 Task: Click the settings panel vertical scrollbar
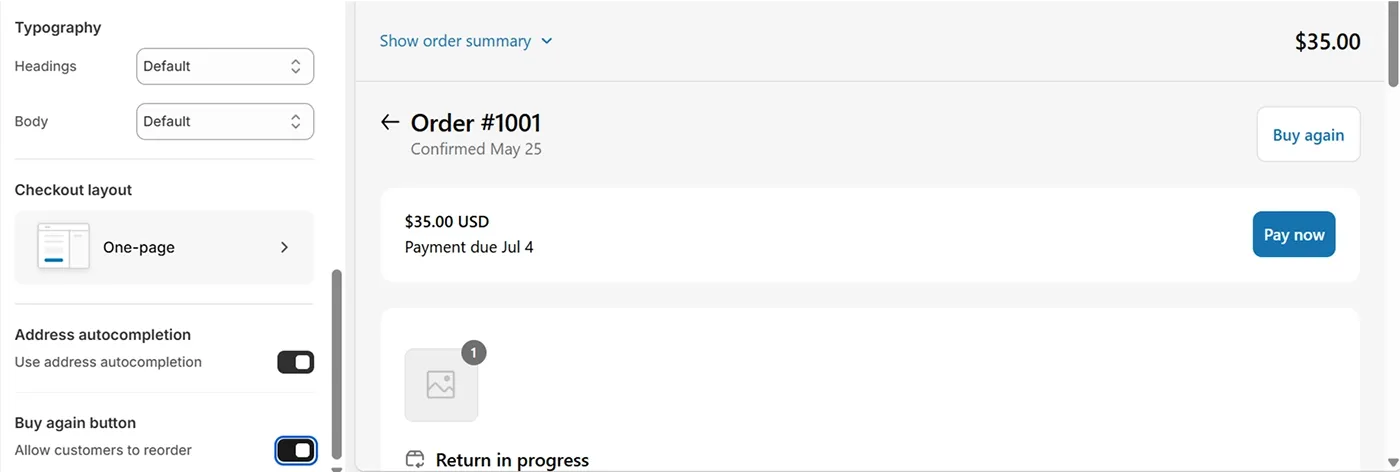337,360
